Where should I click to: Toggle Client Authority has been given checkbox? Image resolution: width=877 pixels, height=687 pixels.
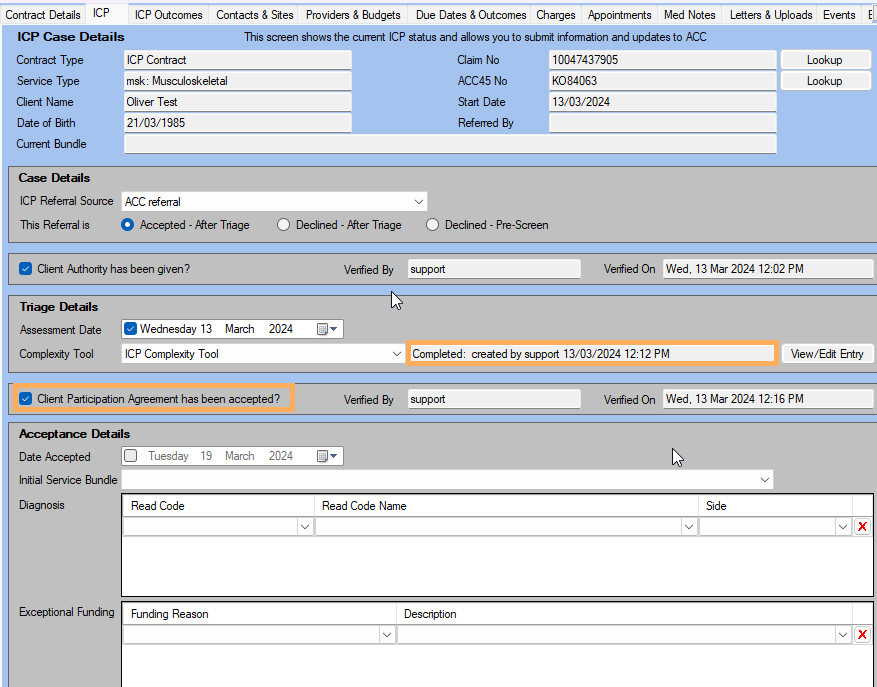[x=26, y=269]
